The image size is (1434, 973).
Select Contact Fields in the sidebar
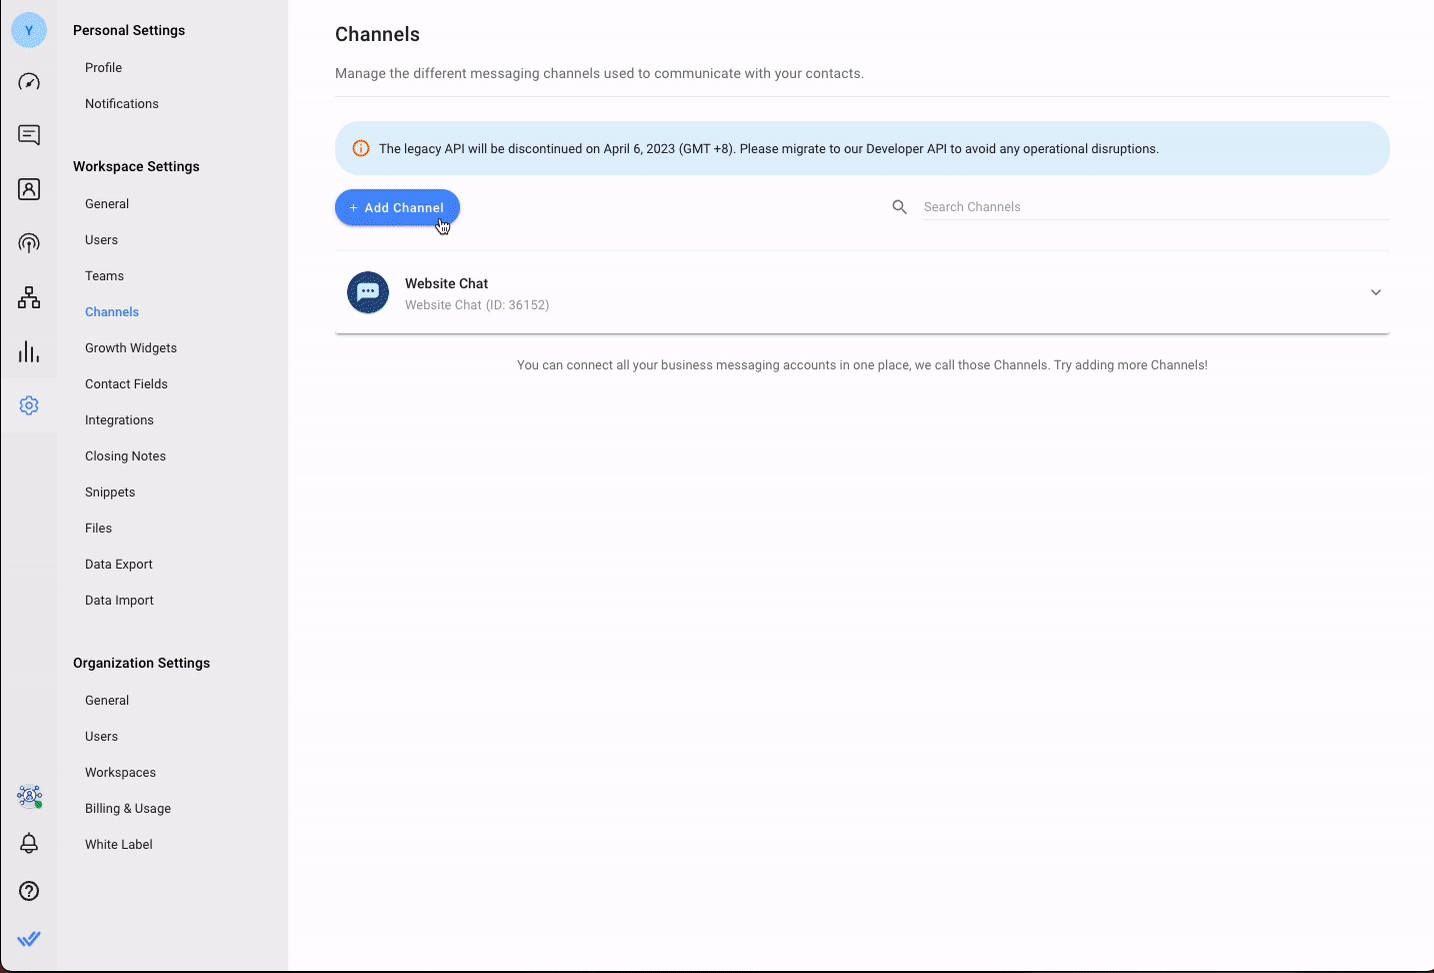point(126,384)
